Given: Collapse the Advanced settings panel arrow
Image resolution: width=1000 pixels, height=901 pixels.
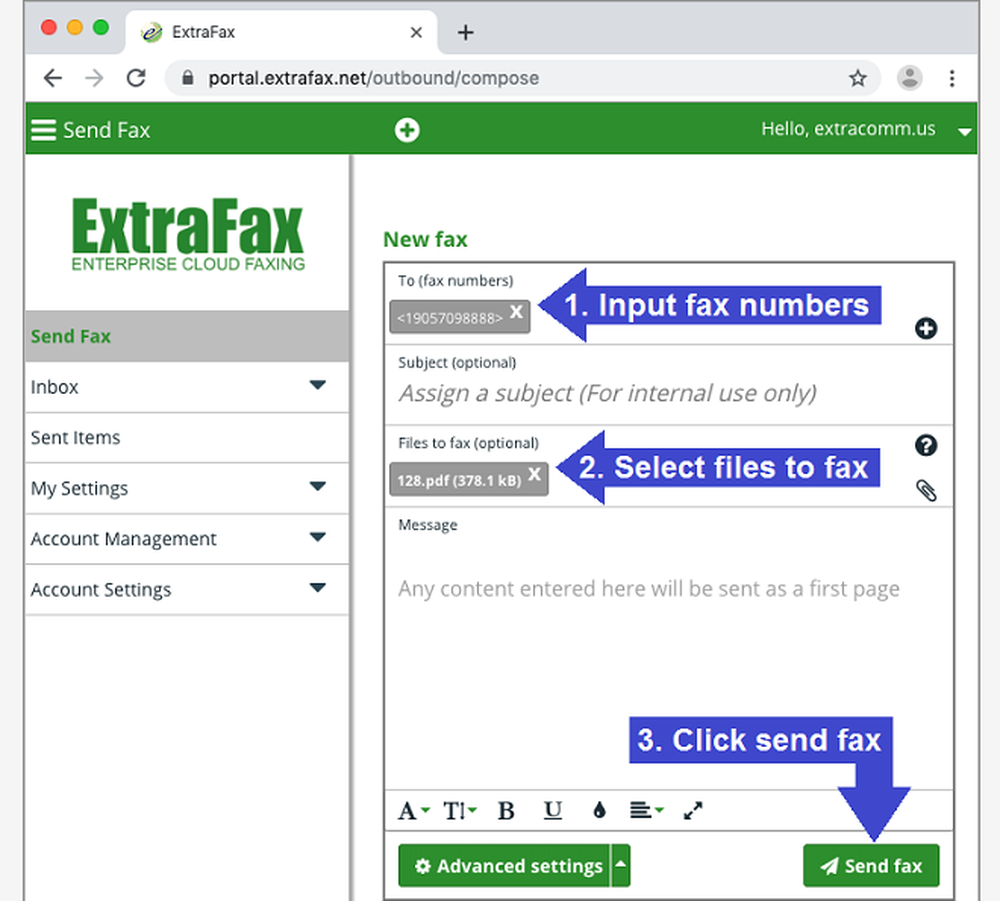Looking at the screenshot, I should point(620,866).
